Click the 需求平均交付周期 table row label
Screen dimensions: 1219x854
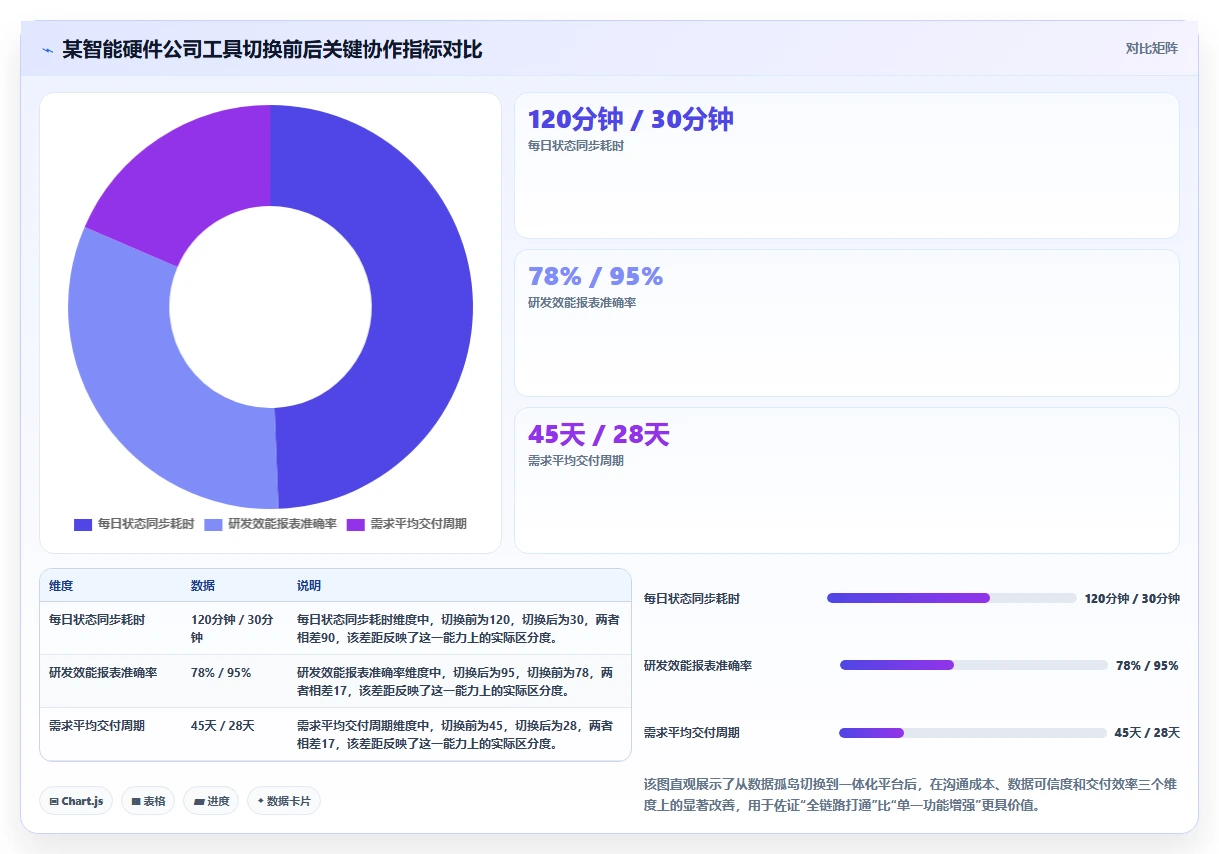tap(97, 726)
